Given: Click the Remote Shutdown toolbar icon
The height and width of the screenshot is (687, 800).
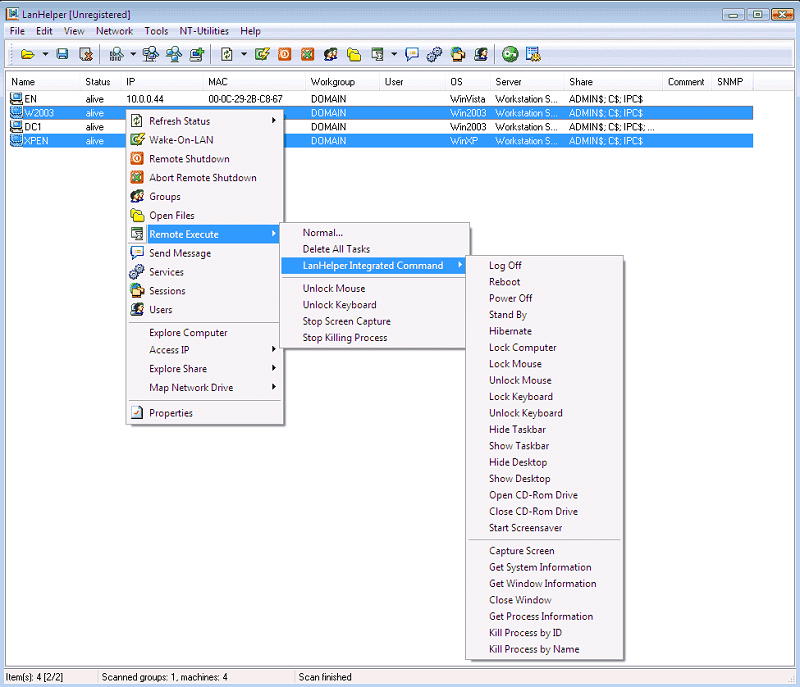Looking at the screenshot, I should click(284, 54).
